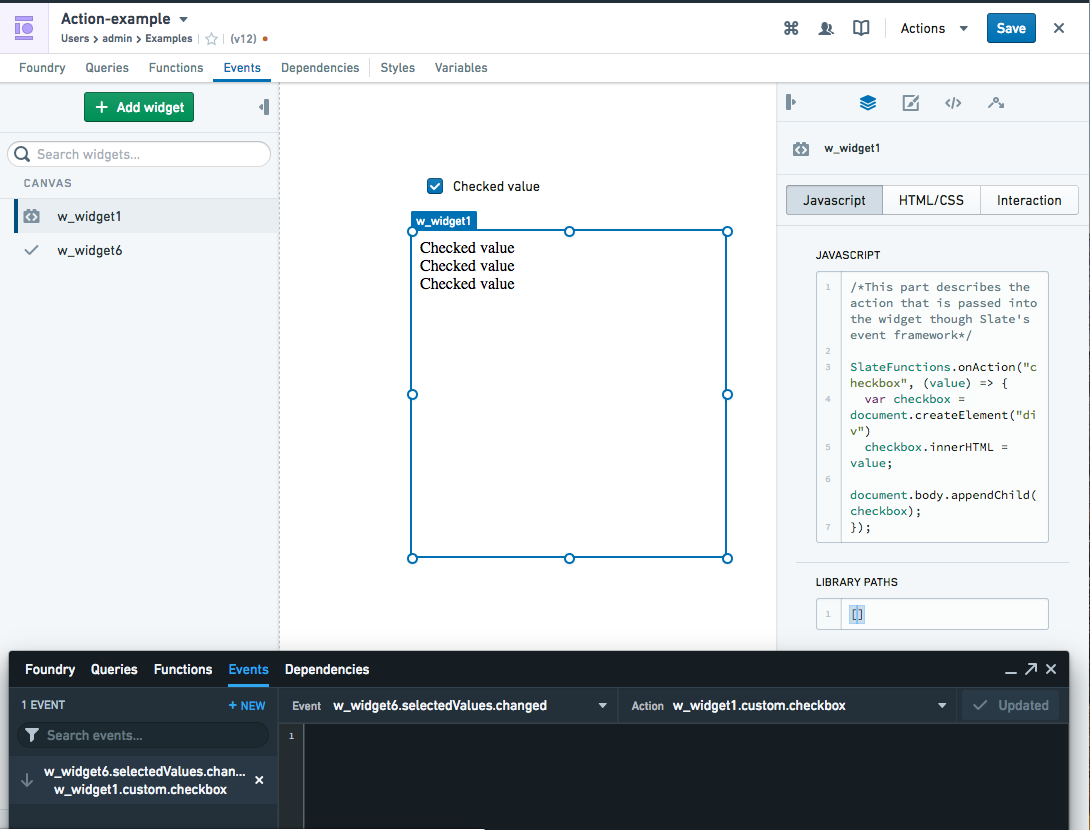1090x830 pixels.
Task: Click the top-right resize handle of w_widget1
Action: click(x=727, y=231)
